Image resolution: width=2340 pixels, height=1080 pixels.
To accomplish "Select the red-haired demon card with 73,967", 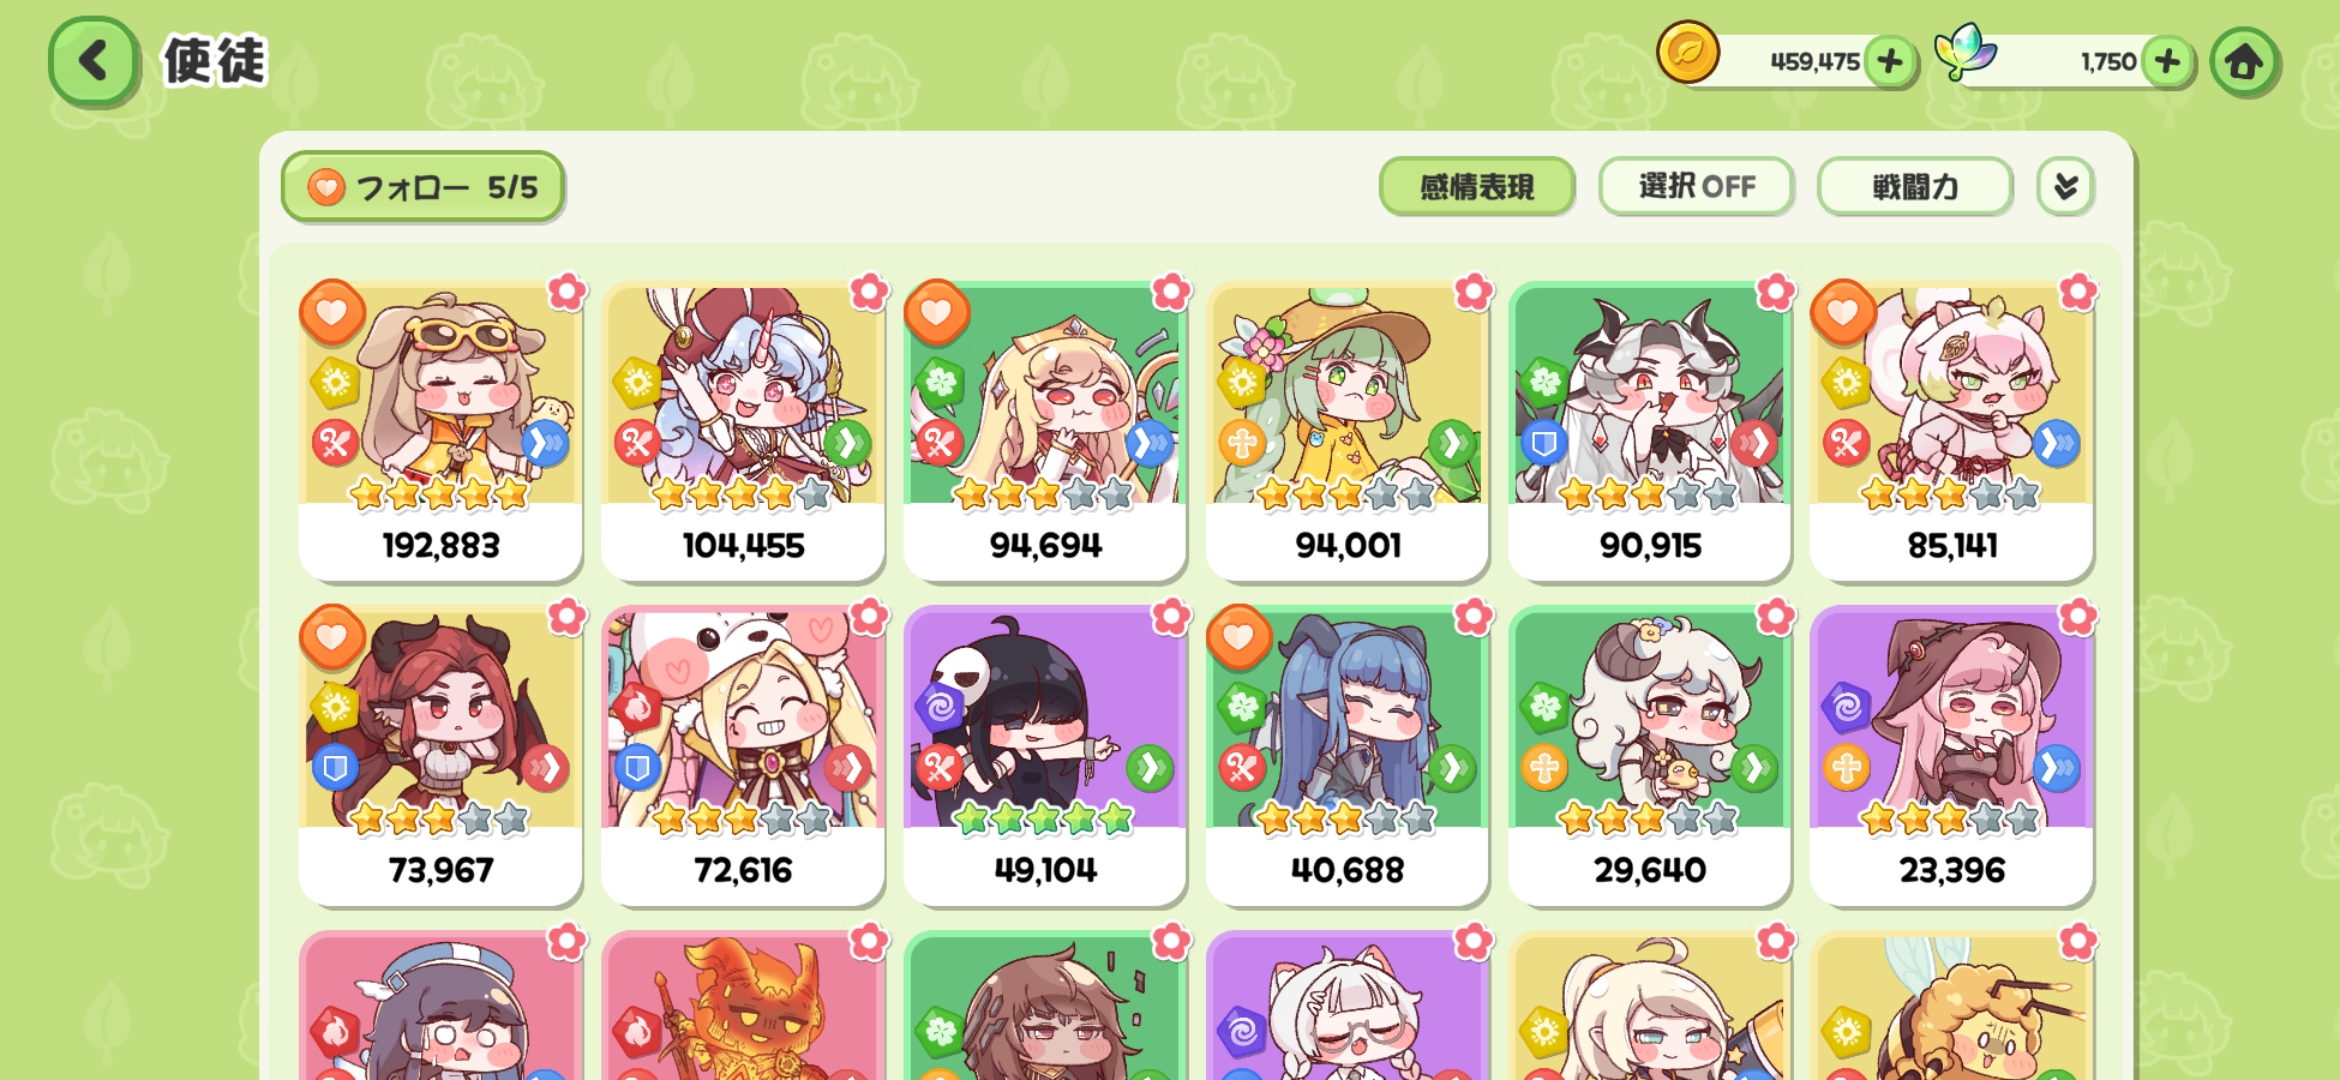I will point(440,757).
